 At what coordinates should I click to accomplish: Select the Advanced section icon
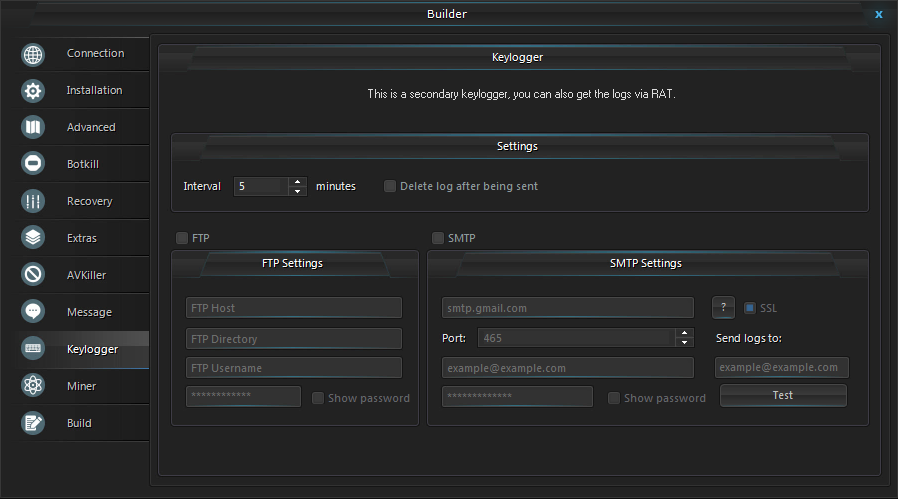pos(33,127)
